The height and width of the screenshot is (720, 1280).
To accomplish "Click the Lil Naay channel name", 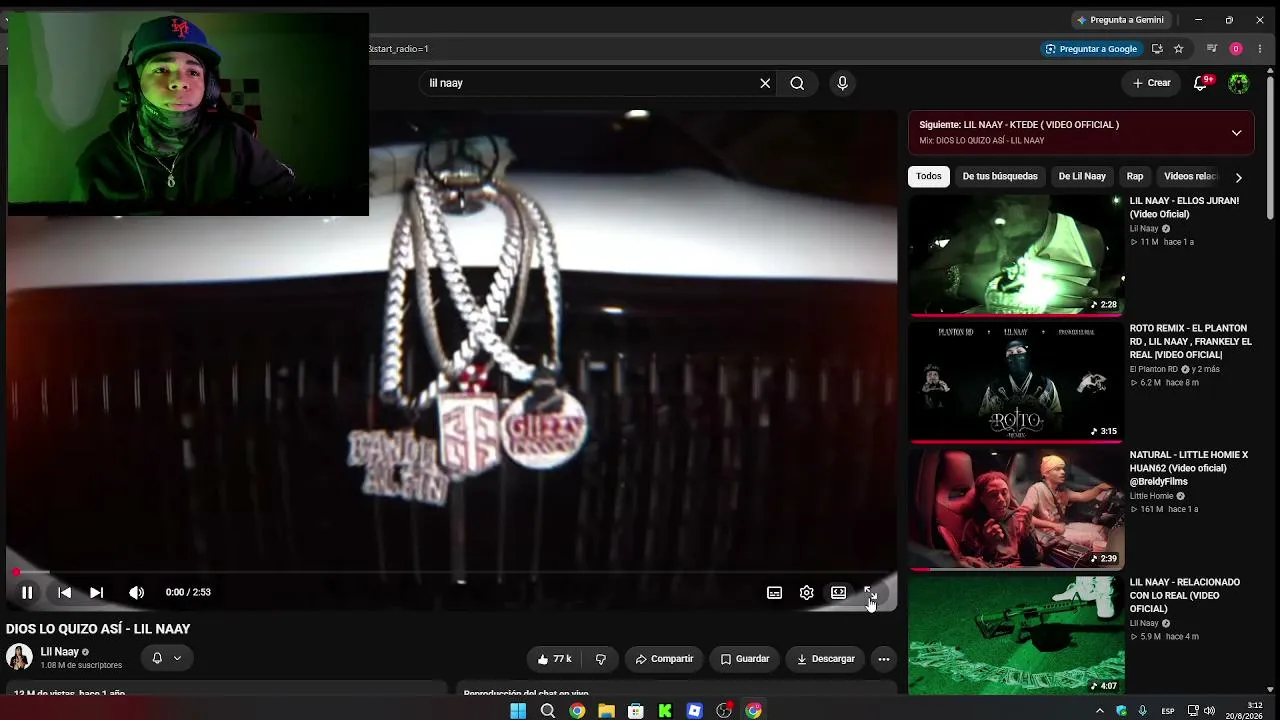I will 60,652.
